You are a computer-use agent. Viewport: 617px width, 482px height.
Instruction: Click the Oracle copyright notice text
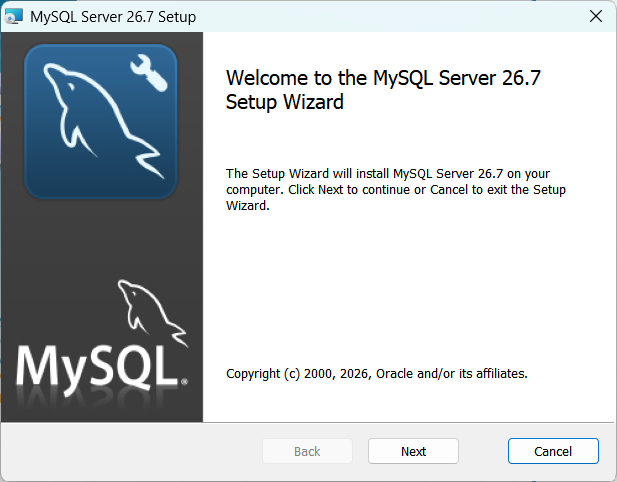[377, 373]
